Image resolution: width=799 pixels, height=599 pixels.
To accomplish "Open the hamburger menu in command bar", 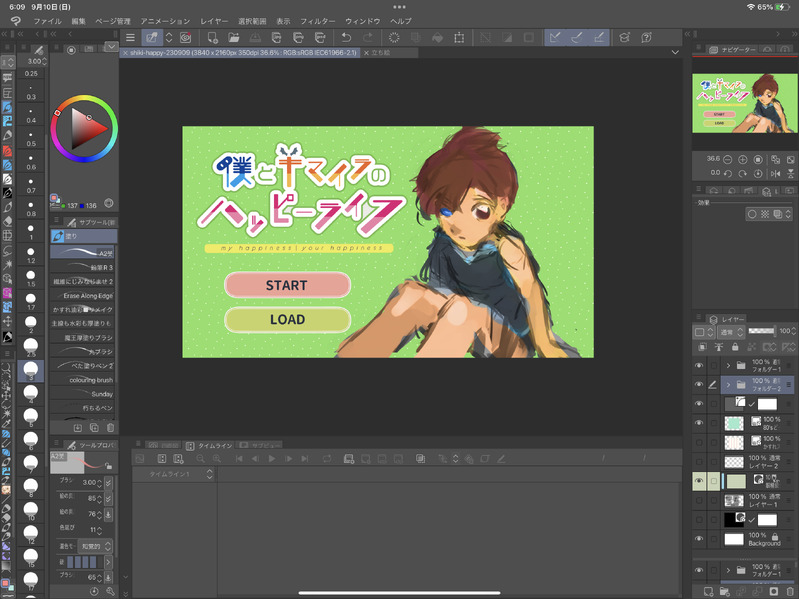I will coord(130,38).
